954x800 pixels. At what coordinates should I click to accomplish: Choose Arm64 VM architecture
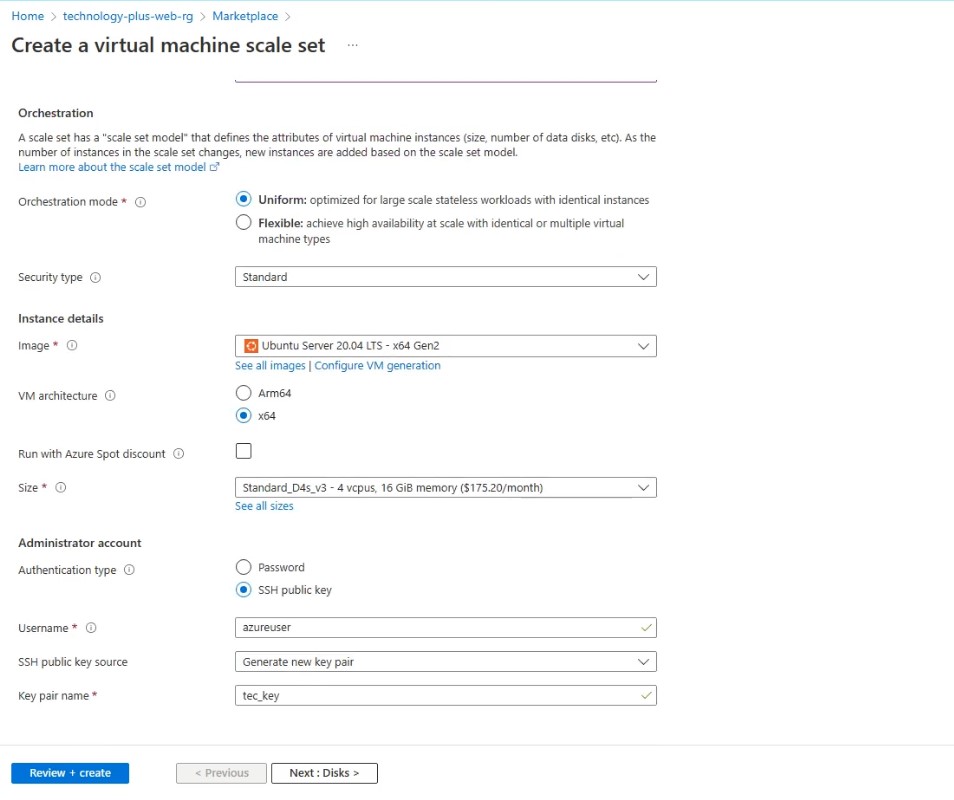pyautogui.click(x=243, y=393)
